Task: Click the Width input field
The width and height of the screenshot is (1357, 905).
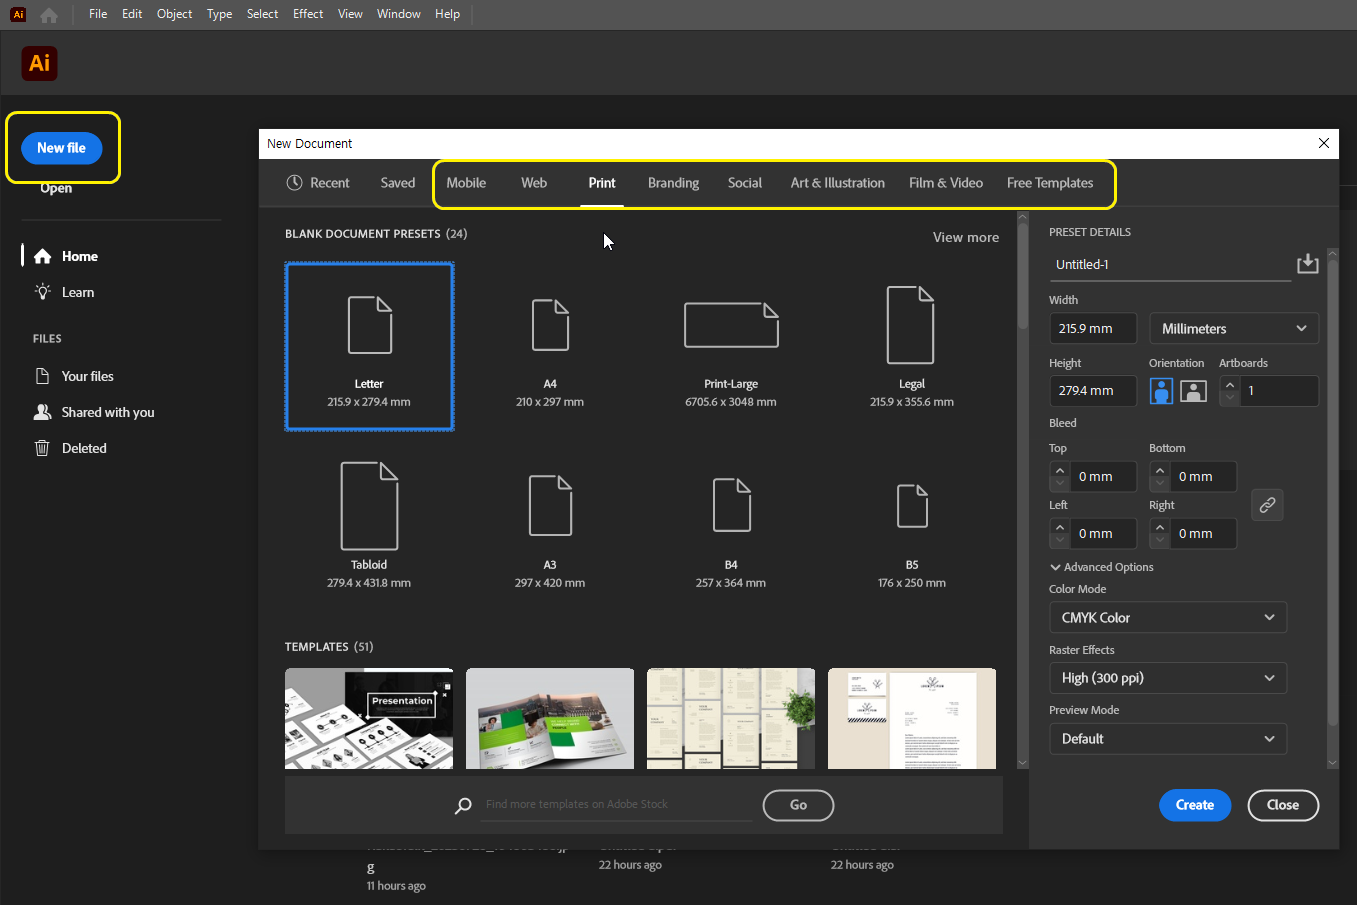Action: (1093, 328)
